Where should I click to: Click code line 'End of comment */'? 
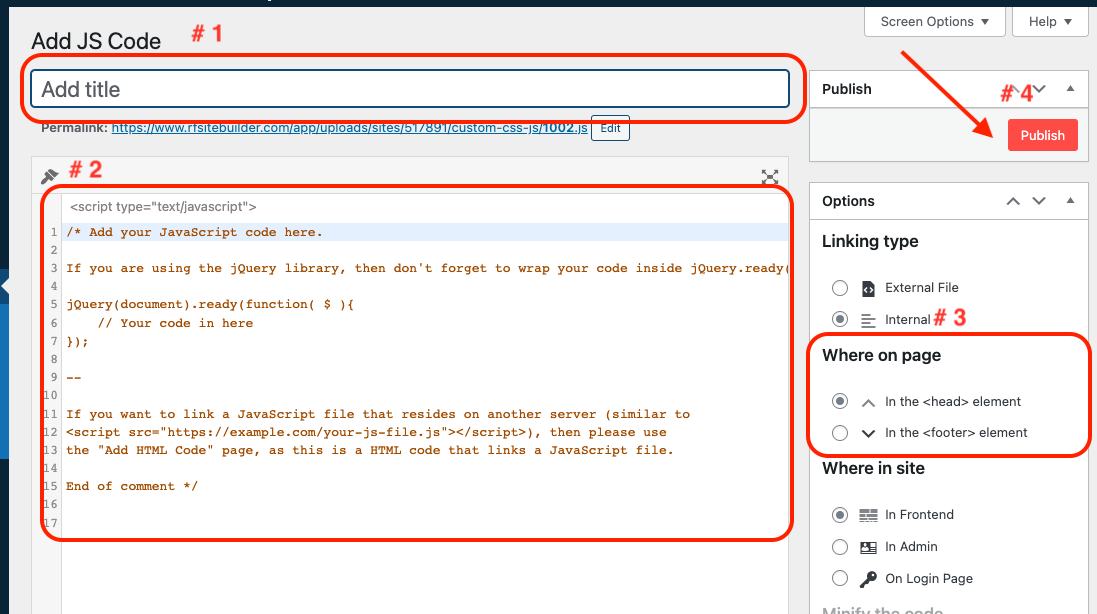[132, 487]
